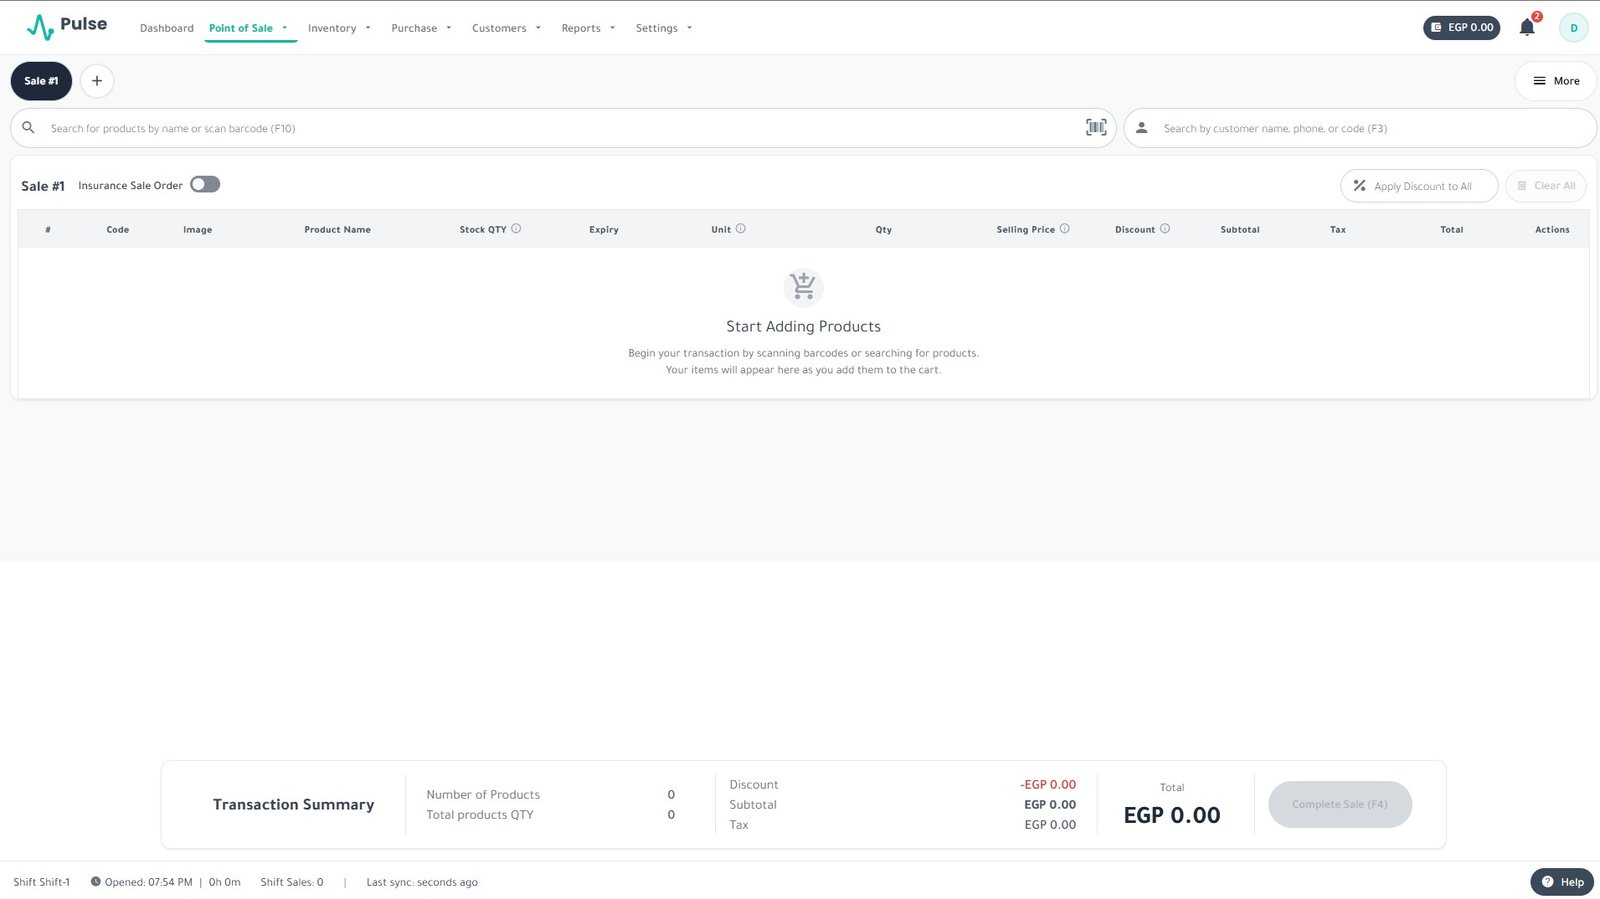Click the barcode scanner icon
Screen dimensions: 1600x899
coord(1096,127)
